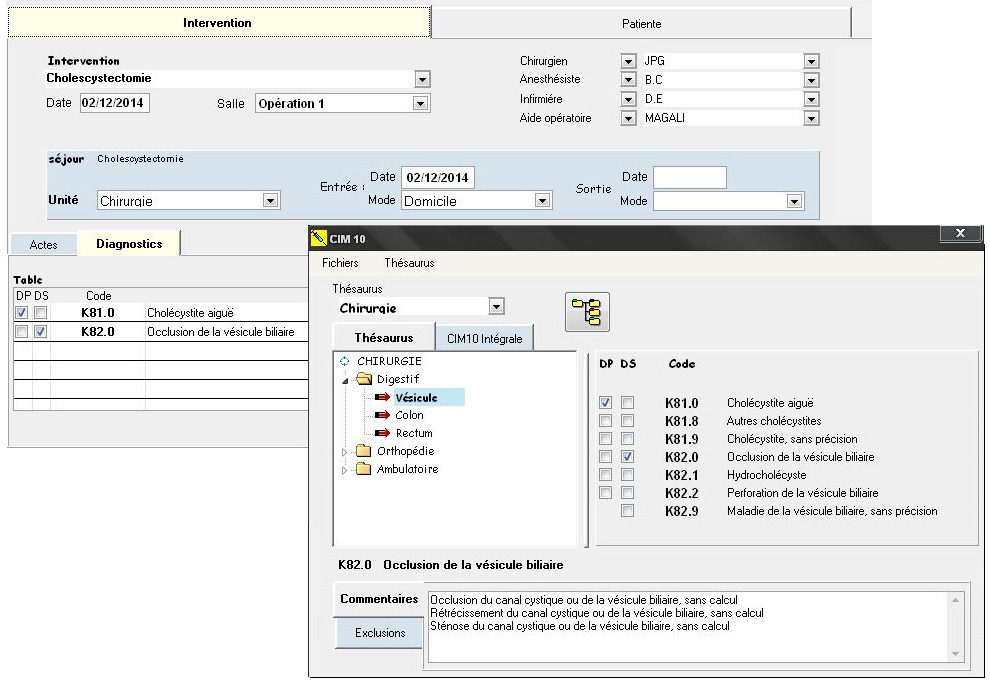Expand the Ambulatoire tree node

(344, 470)
